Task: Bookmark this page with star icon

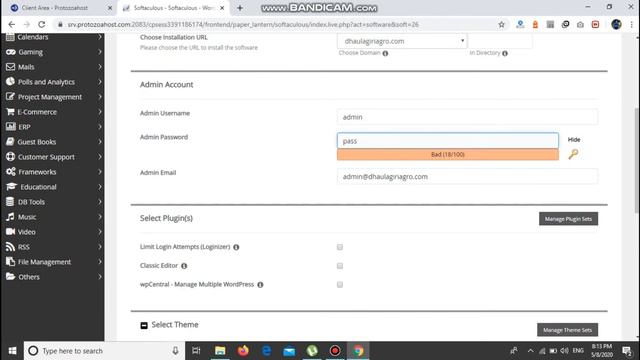Action: (501, 24)
